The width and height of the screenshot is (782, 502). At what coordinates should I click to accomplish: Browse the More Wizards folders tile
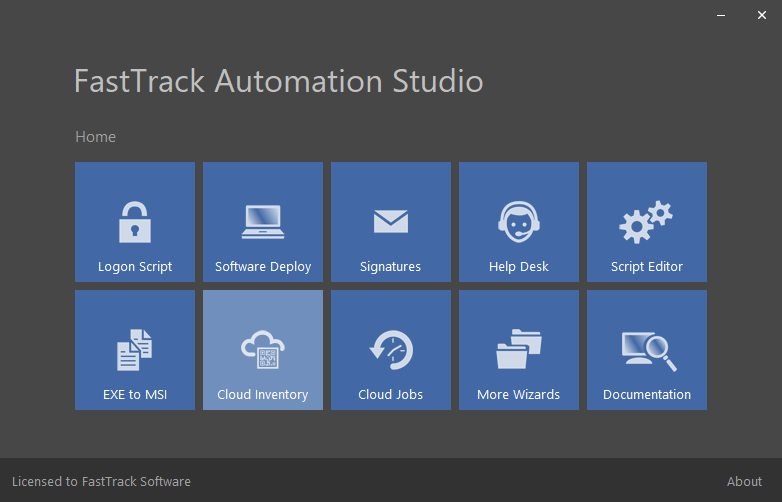(519, 350)
